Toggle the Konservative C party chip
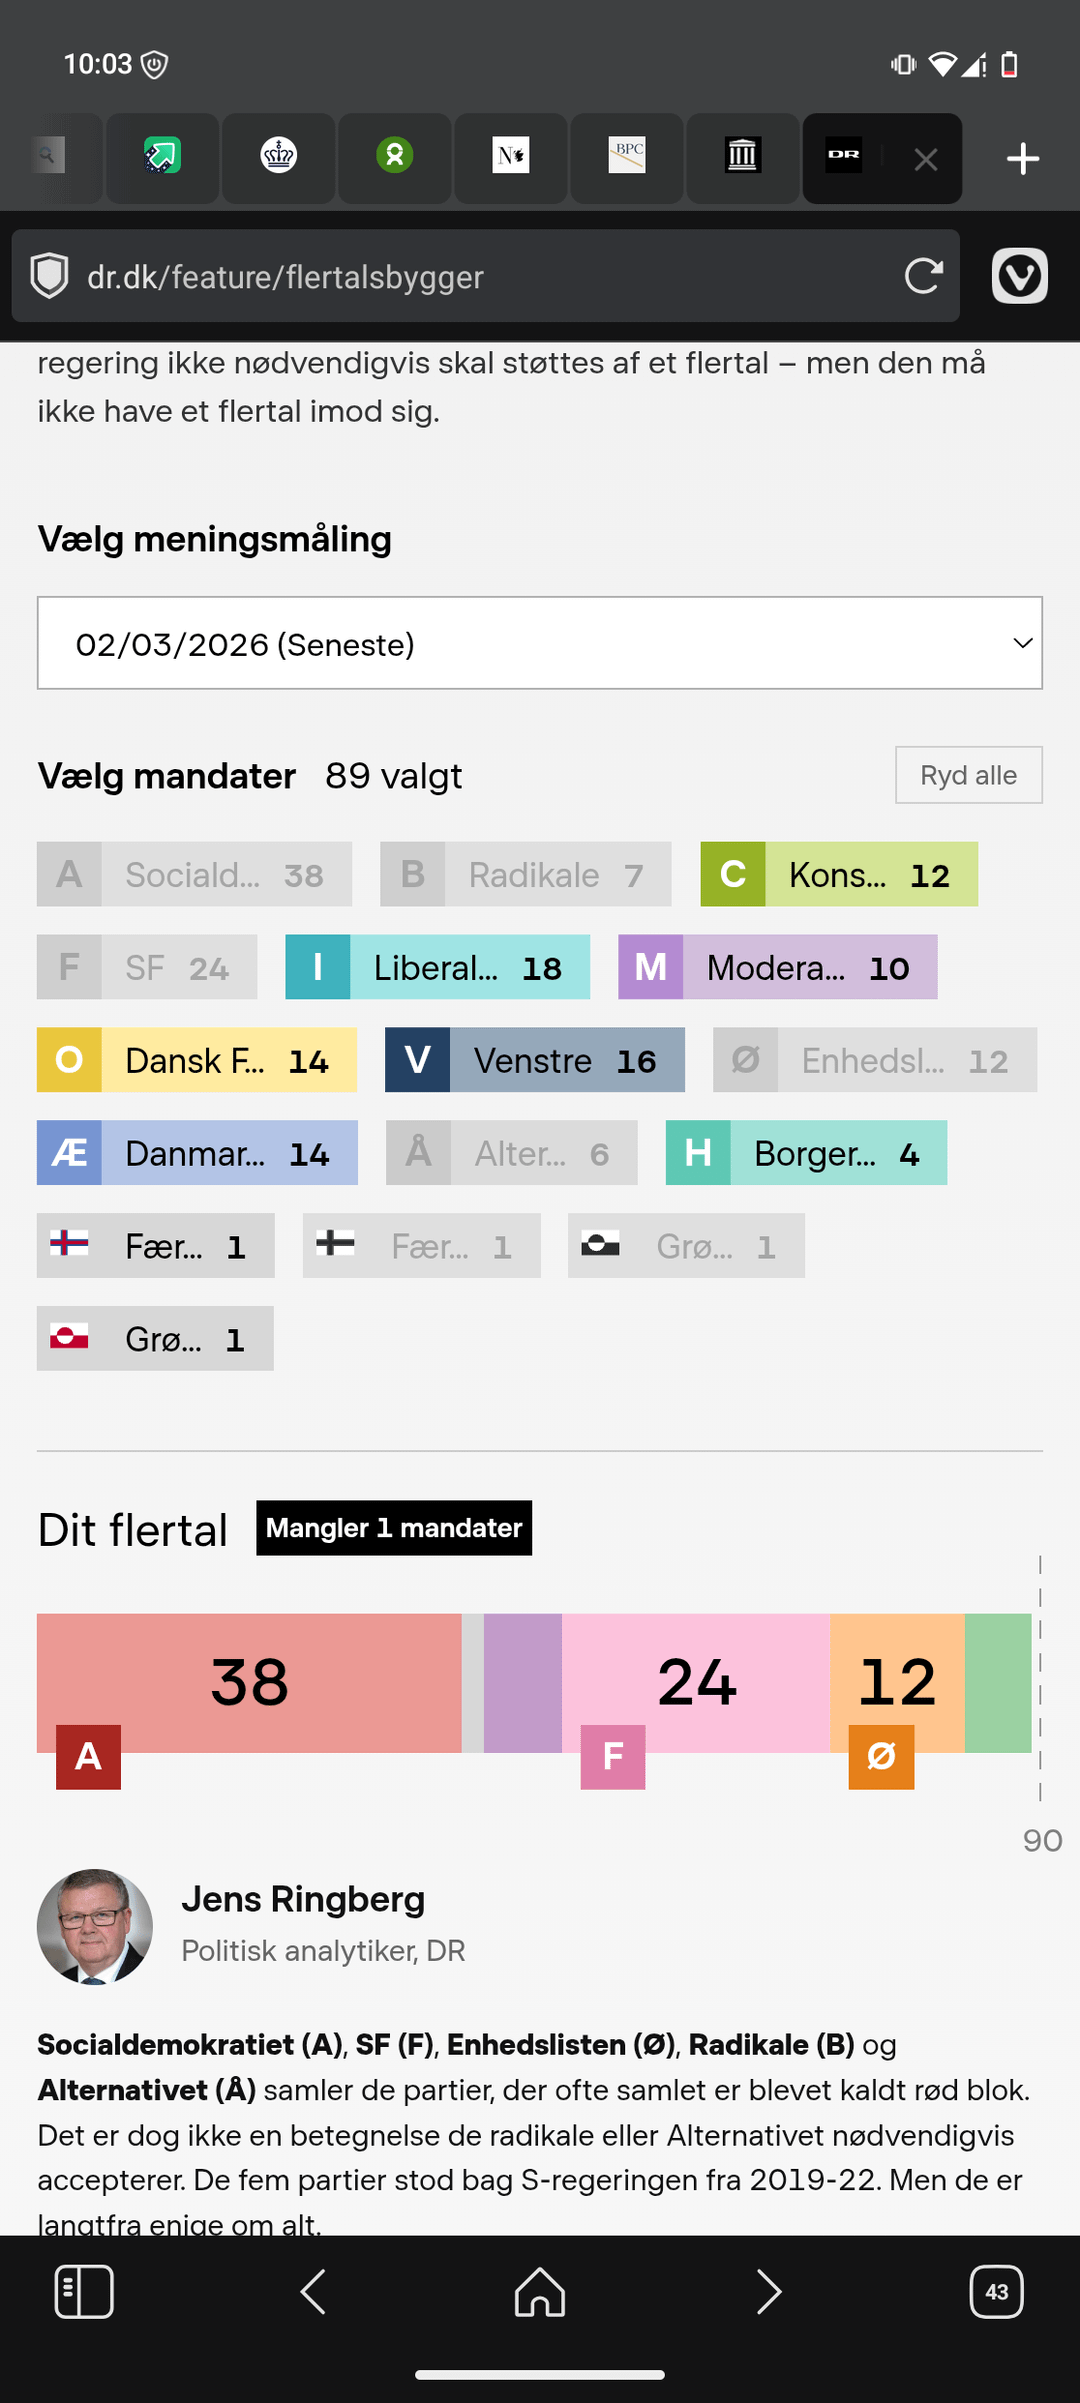This screenshot has height=2403, width=1080. point(838,874)
